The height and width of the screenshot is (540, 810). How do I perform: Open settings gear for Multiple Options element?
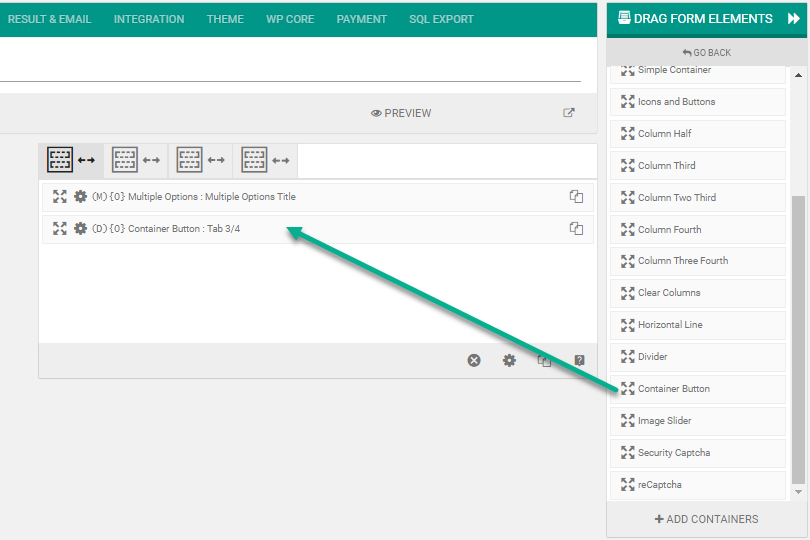click(81, 197)
